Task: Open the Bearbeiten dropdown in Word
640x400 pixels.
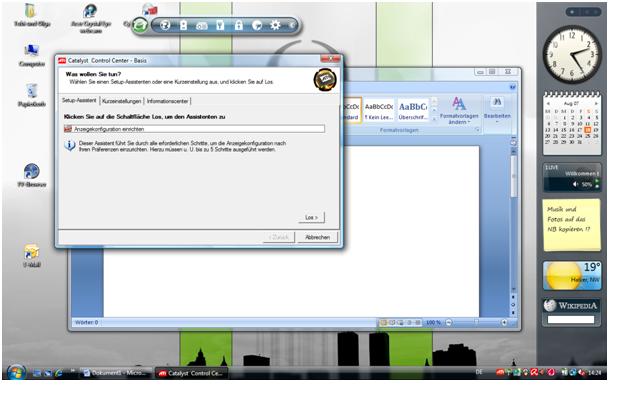Action: point(497,109)
